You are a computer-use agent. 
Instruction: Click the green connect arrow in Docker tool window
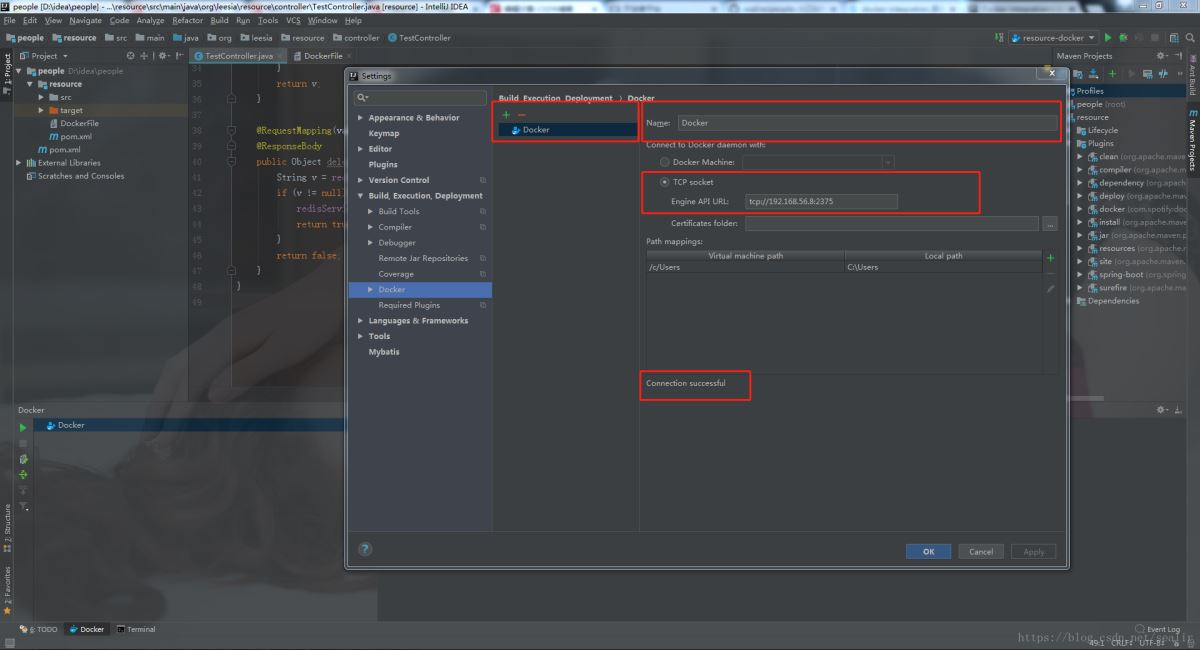coord(23,427)
